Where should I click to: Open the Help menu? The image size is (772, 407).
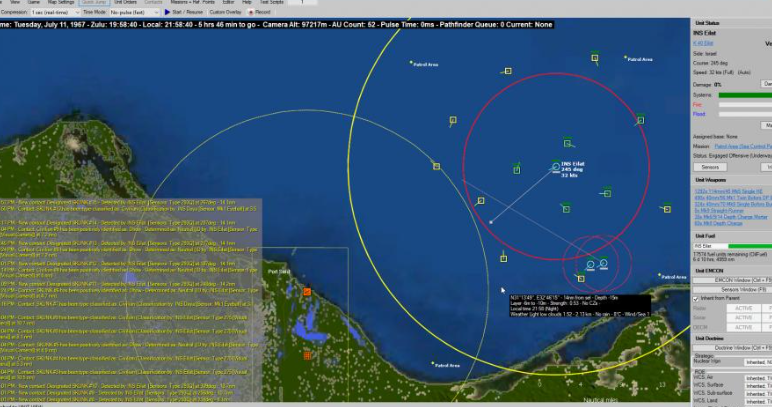tap(247, 2)
